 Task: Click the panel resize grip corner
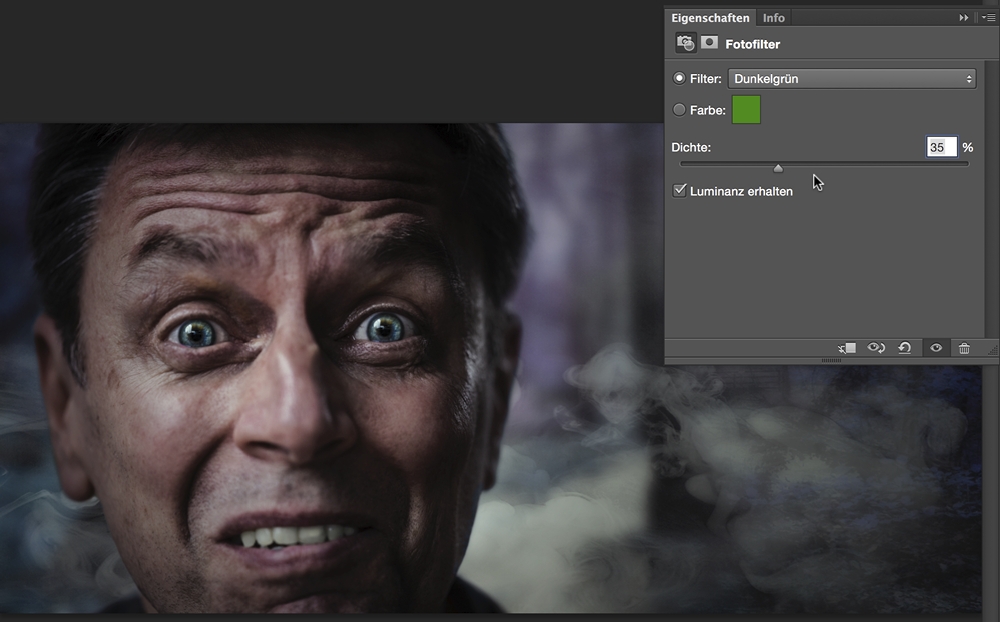coord(992,350)
